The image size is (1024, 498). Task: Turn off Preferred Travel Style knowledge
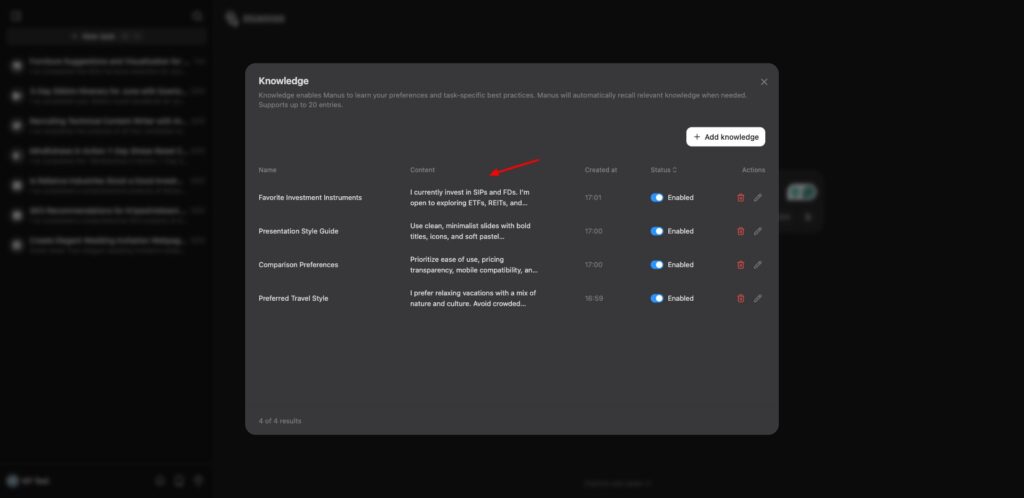pos(657,298)
